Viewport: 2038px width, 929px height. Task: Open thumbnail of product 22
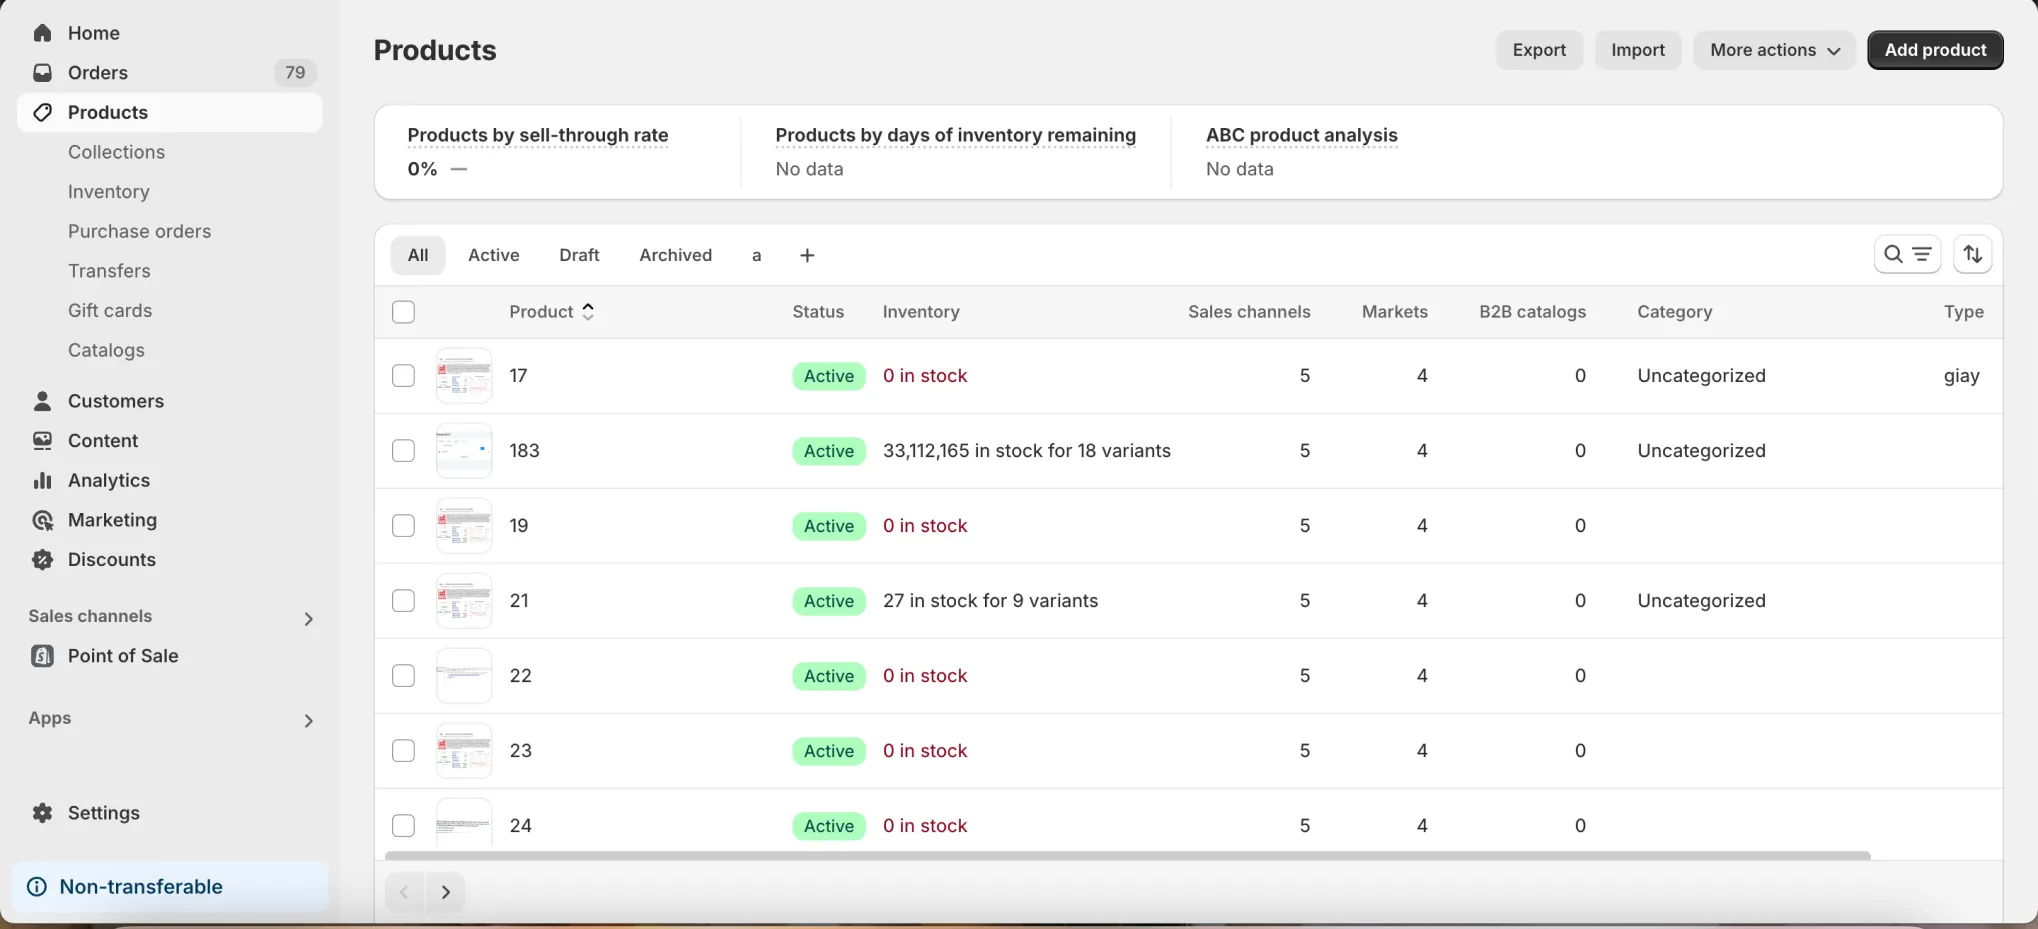point(464,676)
